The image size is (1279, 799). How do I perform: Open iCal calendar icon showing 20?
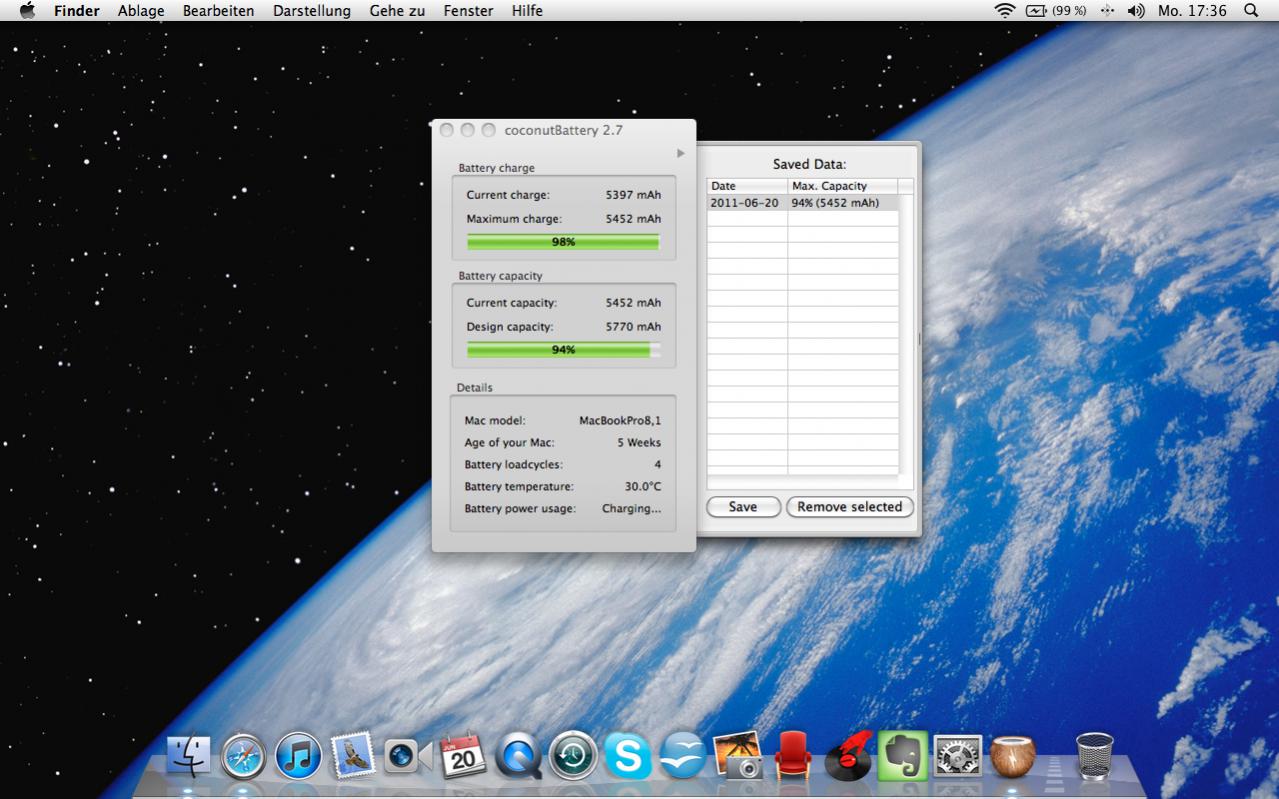pyautogui.click(x=462, y=755)
